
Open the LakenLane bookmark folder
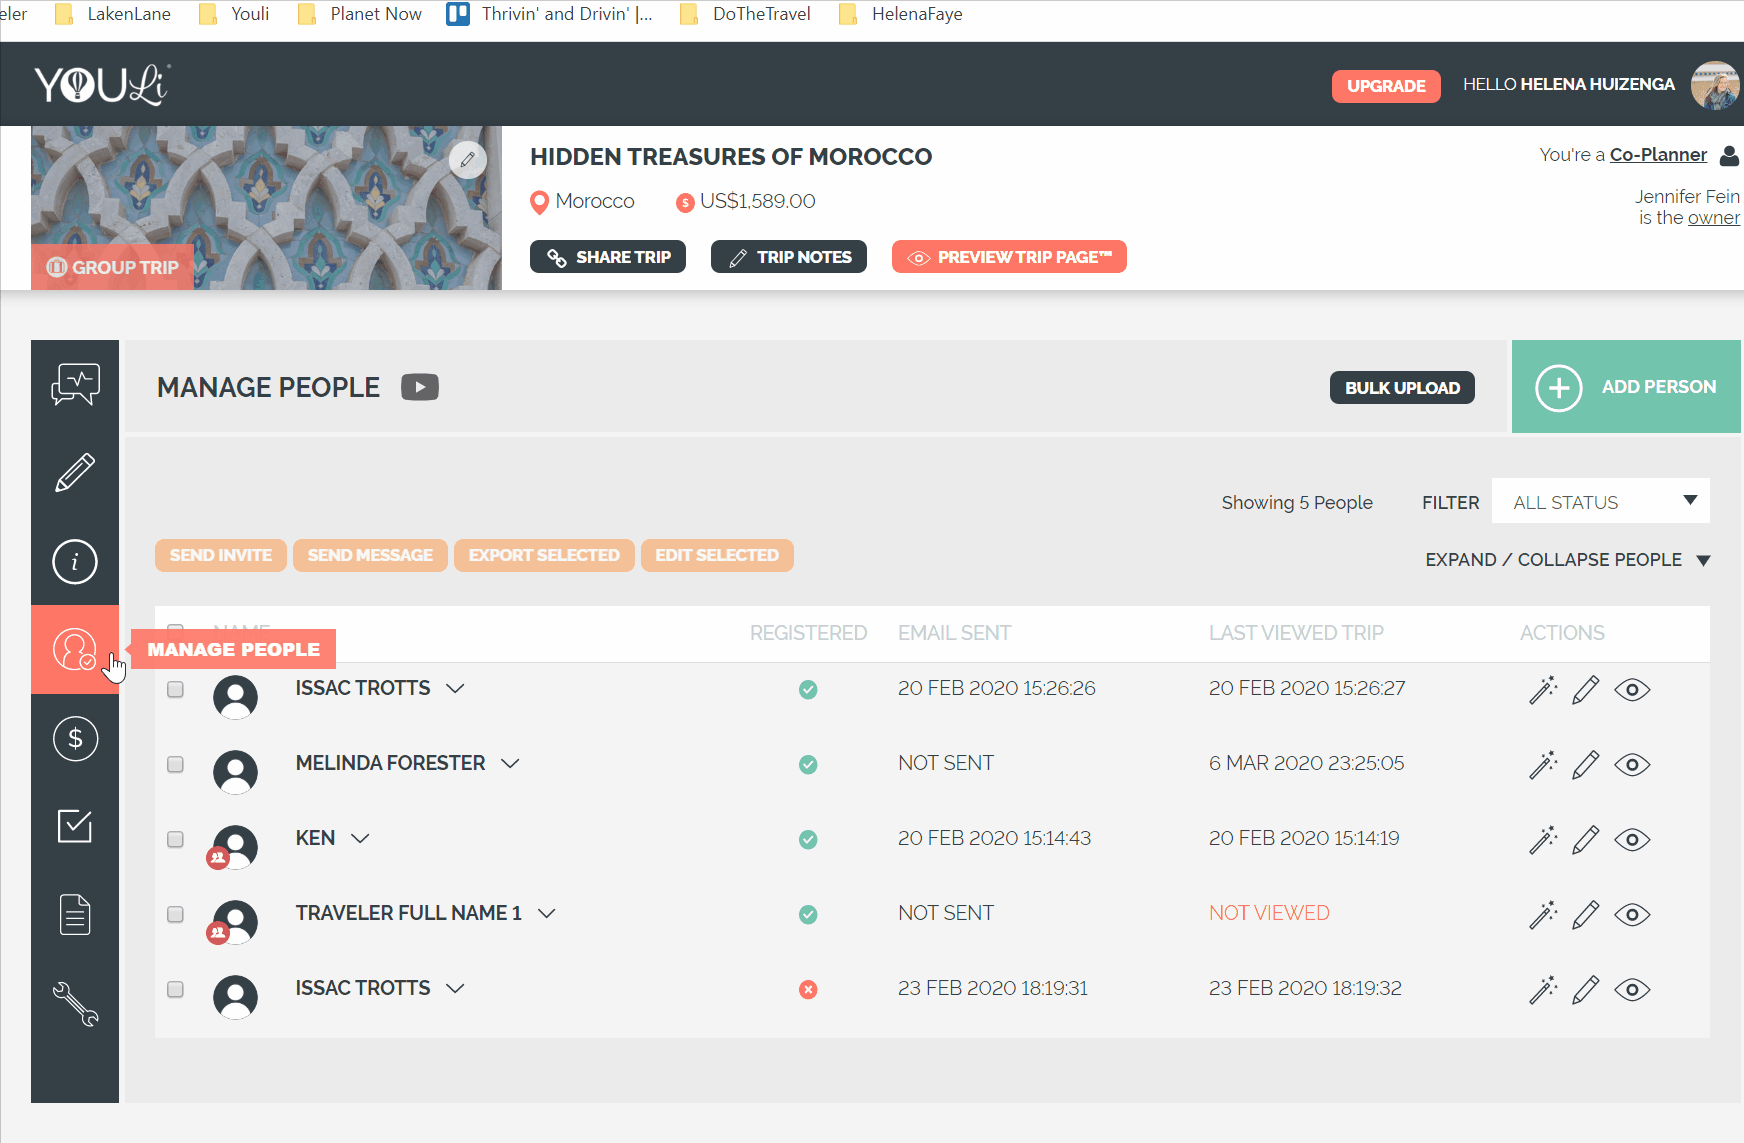(113, 14)
